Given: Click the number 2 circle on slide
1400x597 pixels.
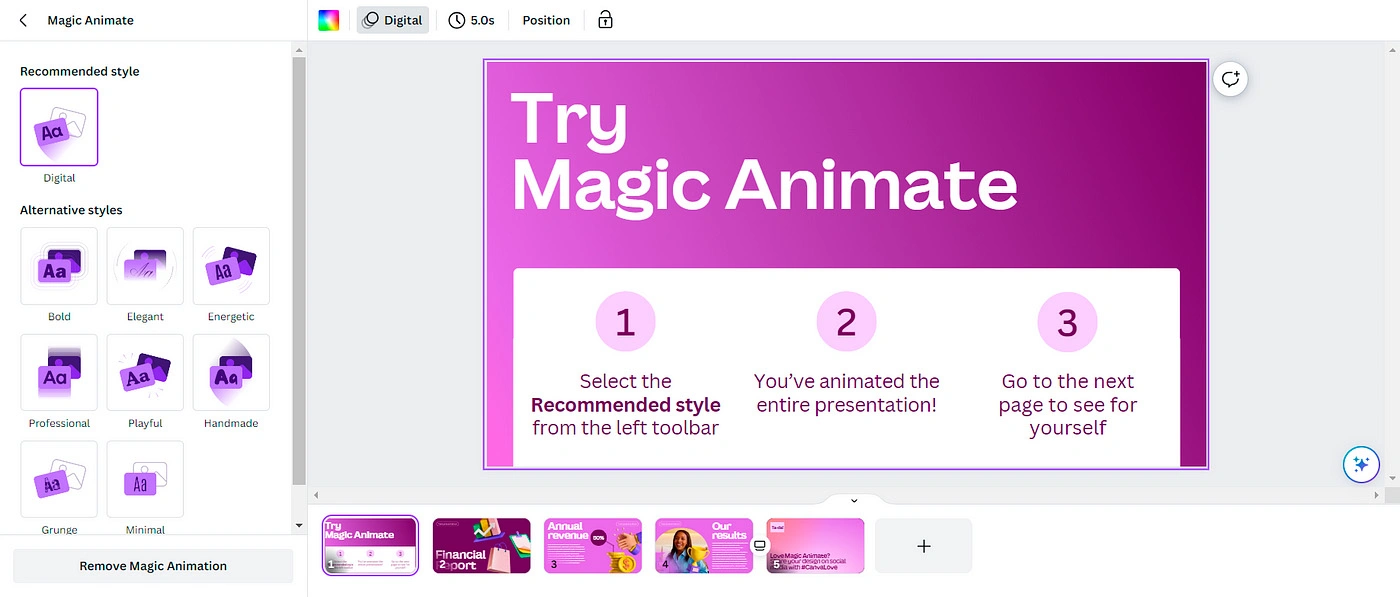Looking at the screenshot, I should [x=846, y=322].
